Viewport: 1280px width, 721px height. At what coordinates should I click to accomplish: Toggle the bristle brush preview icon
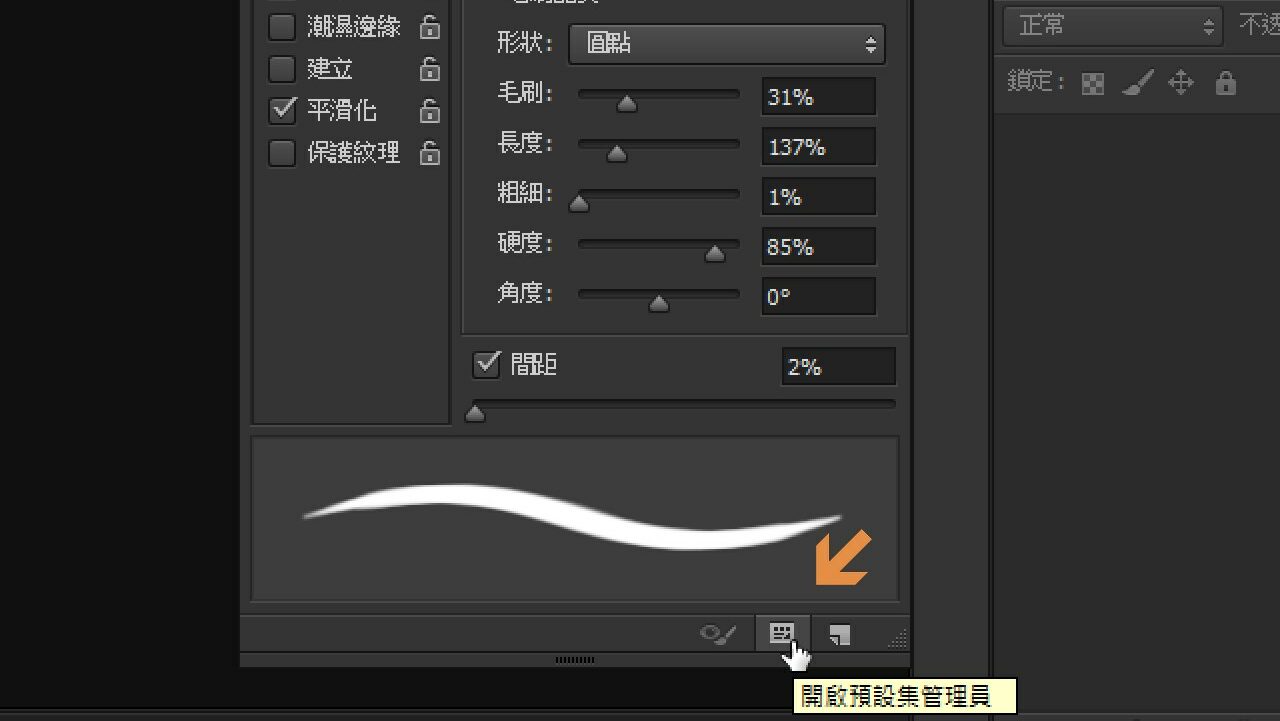point(718,634)
